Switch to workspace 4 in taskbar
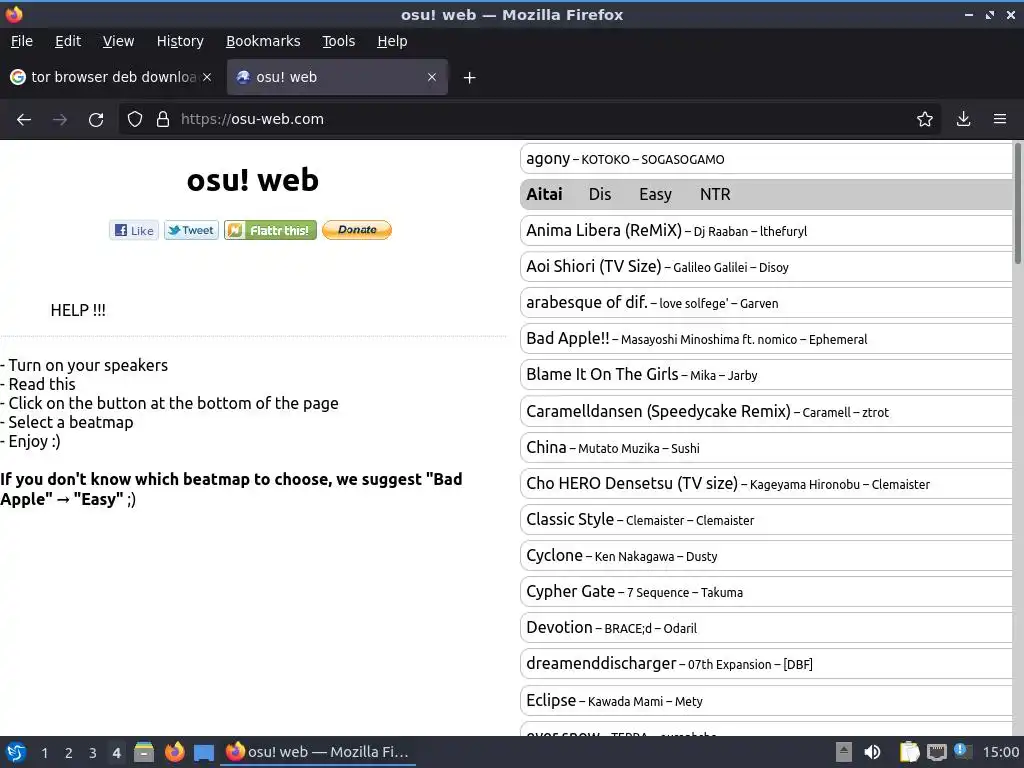The height and width of the screenshot is (768, 1024). tap(116, 753)
